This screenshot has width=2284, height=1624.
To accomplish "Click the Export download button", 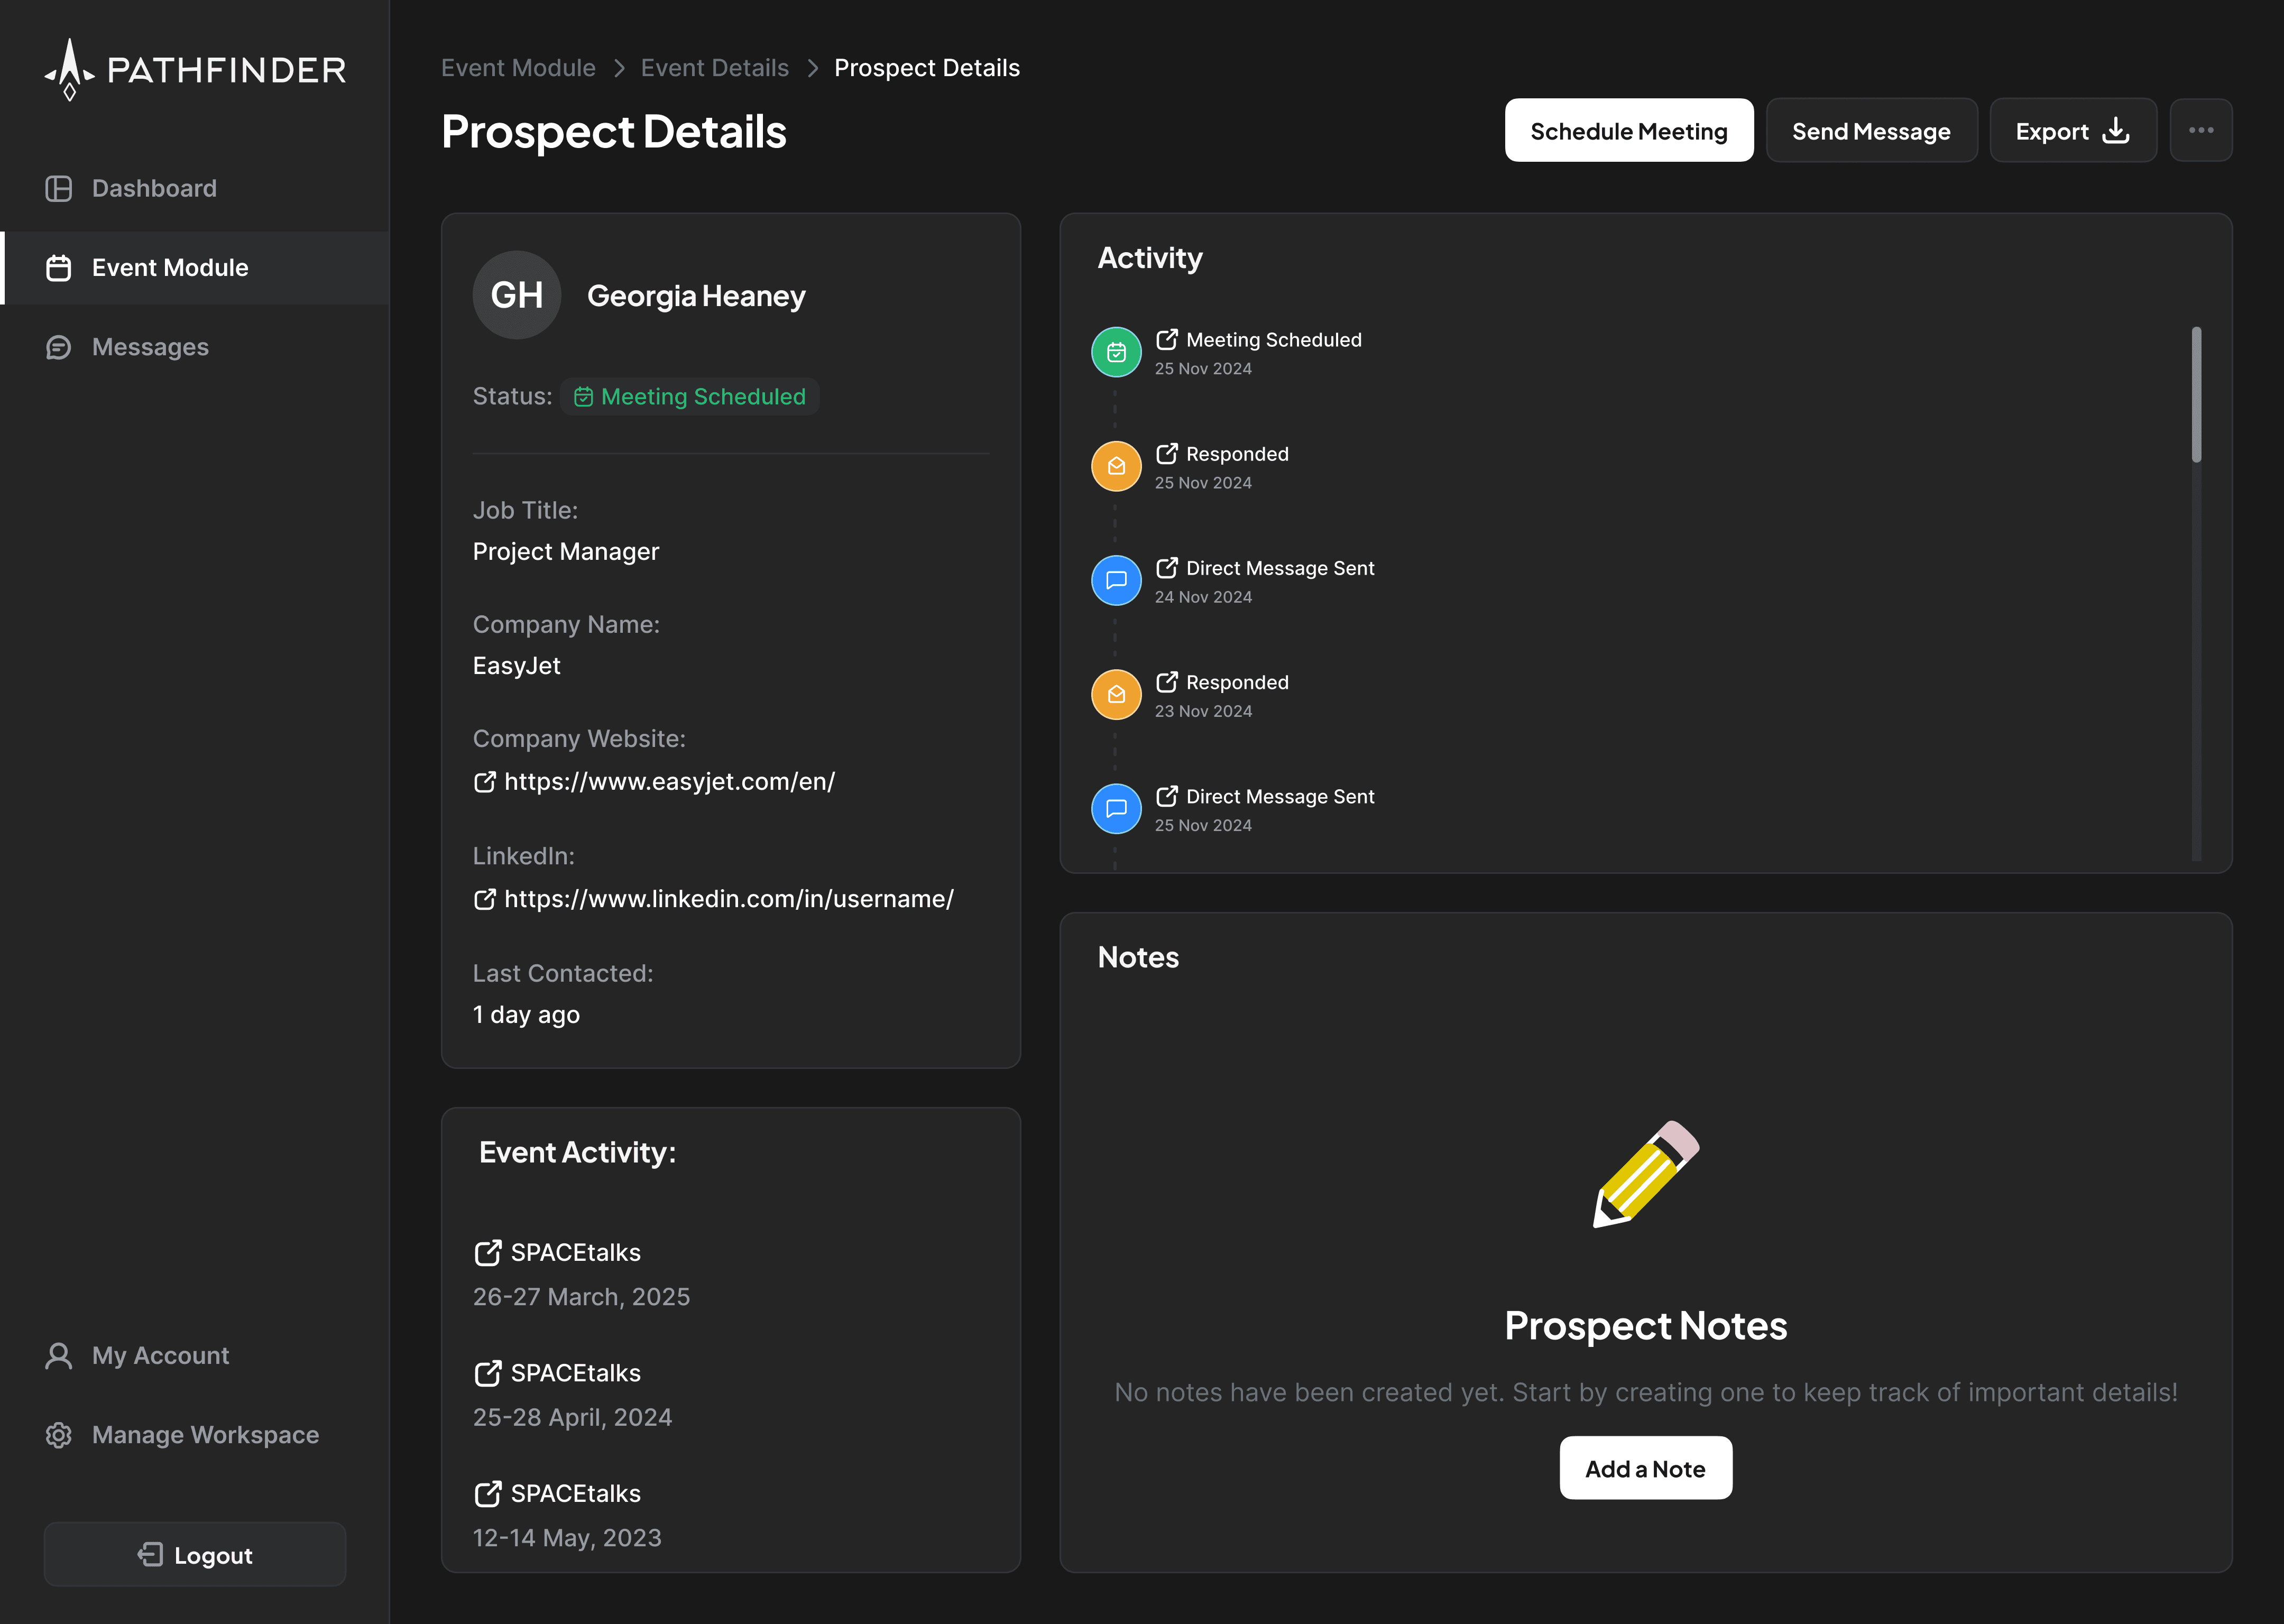I will (2072, 131).
